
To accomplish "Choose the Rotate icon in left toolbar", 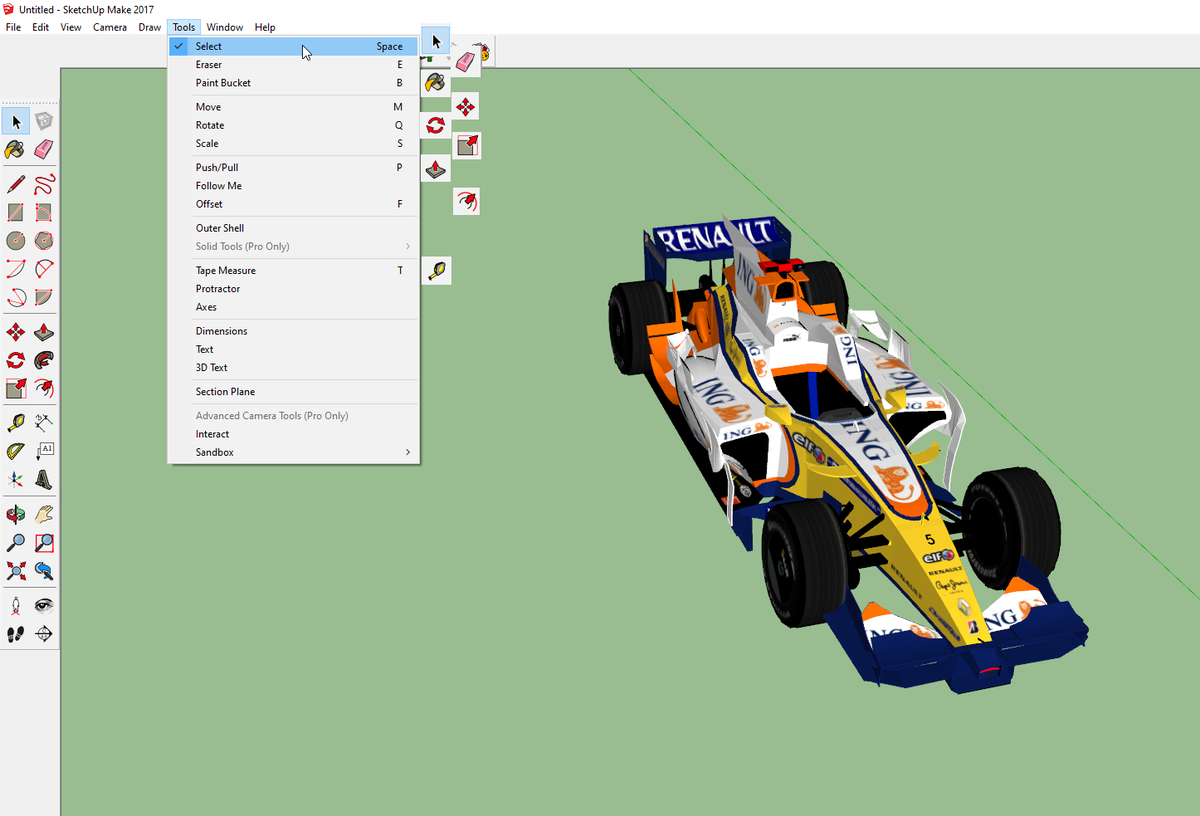I will point(16,360).
